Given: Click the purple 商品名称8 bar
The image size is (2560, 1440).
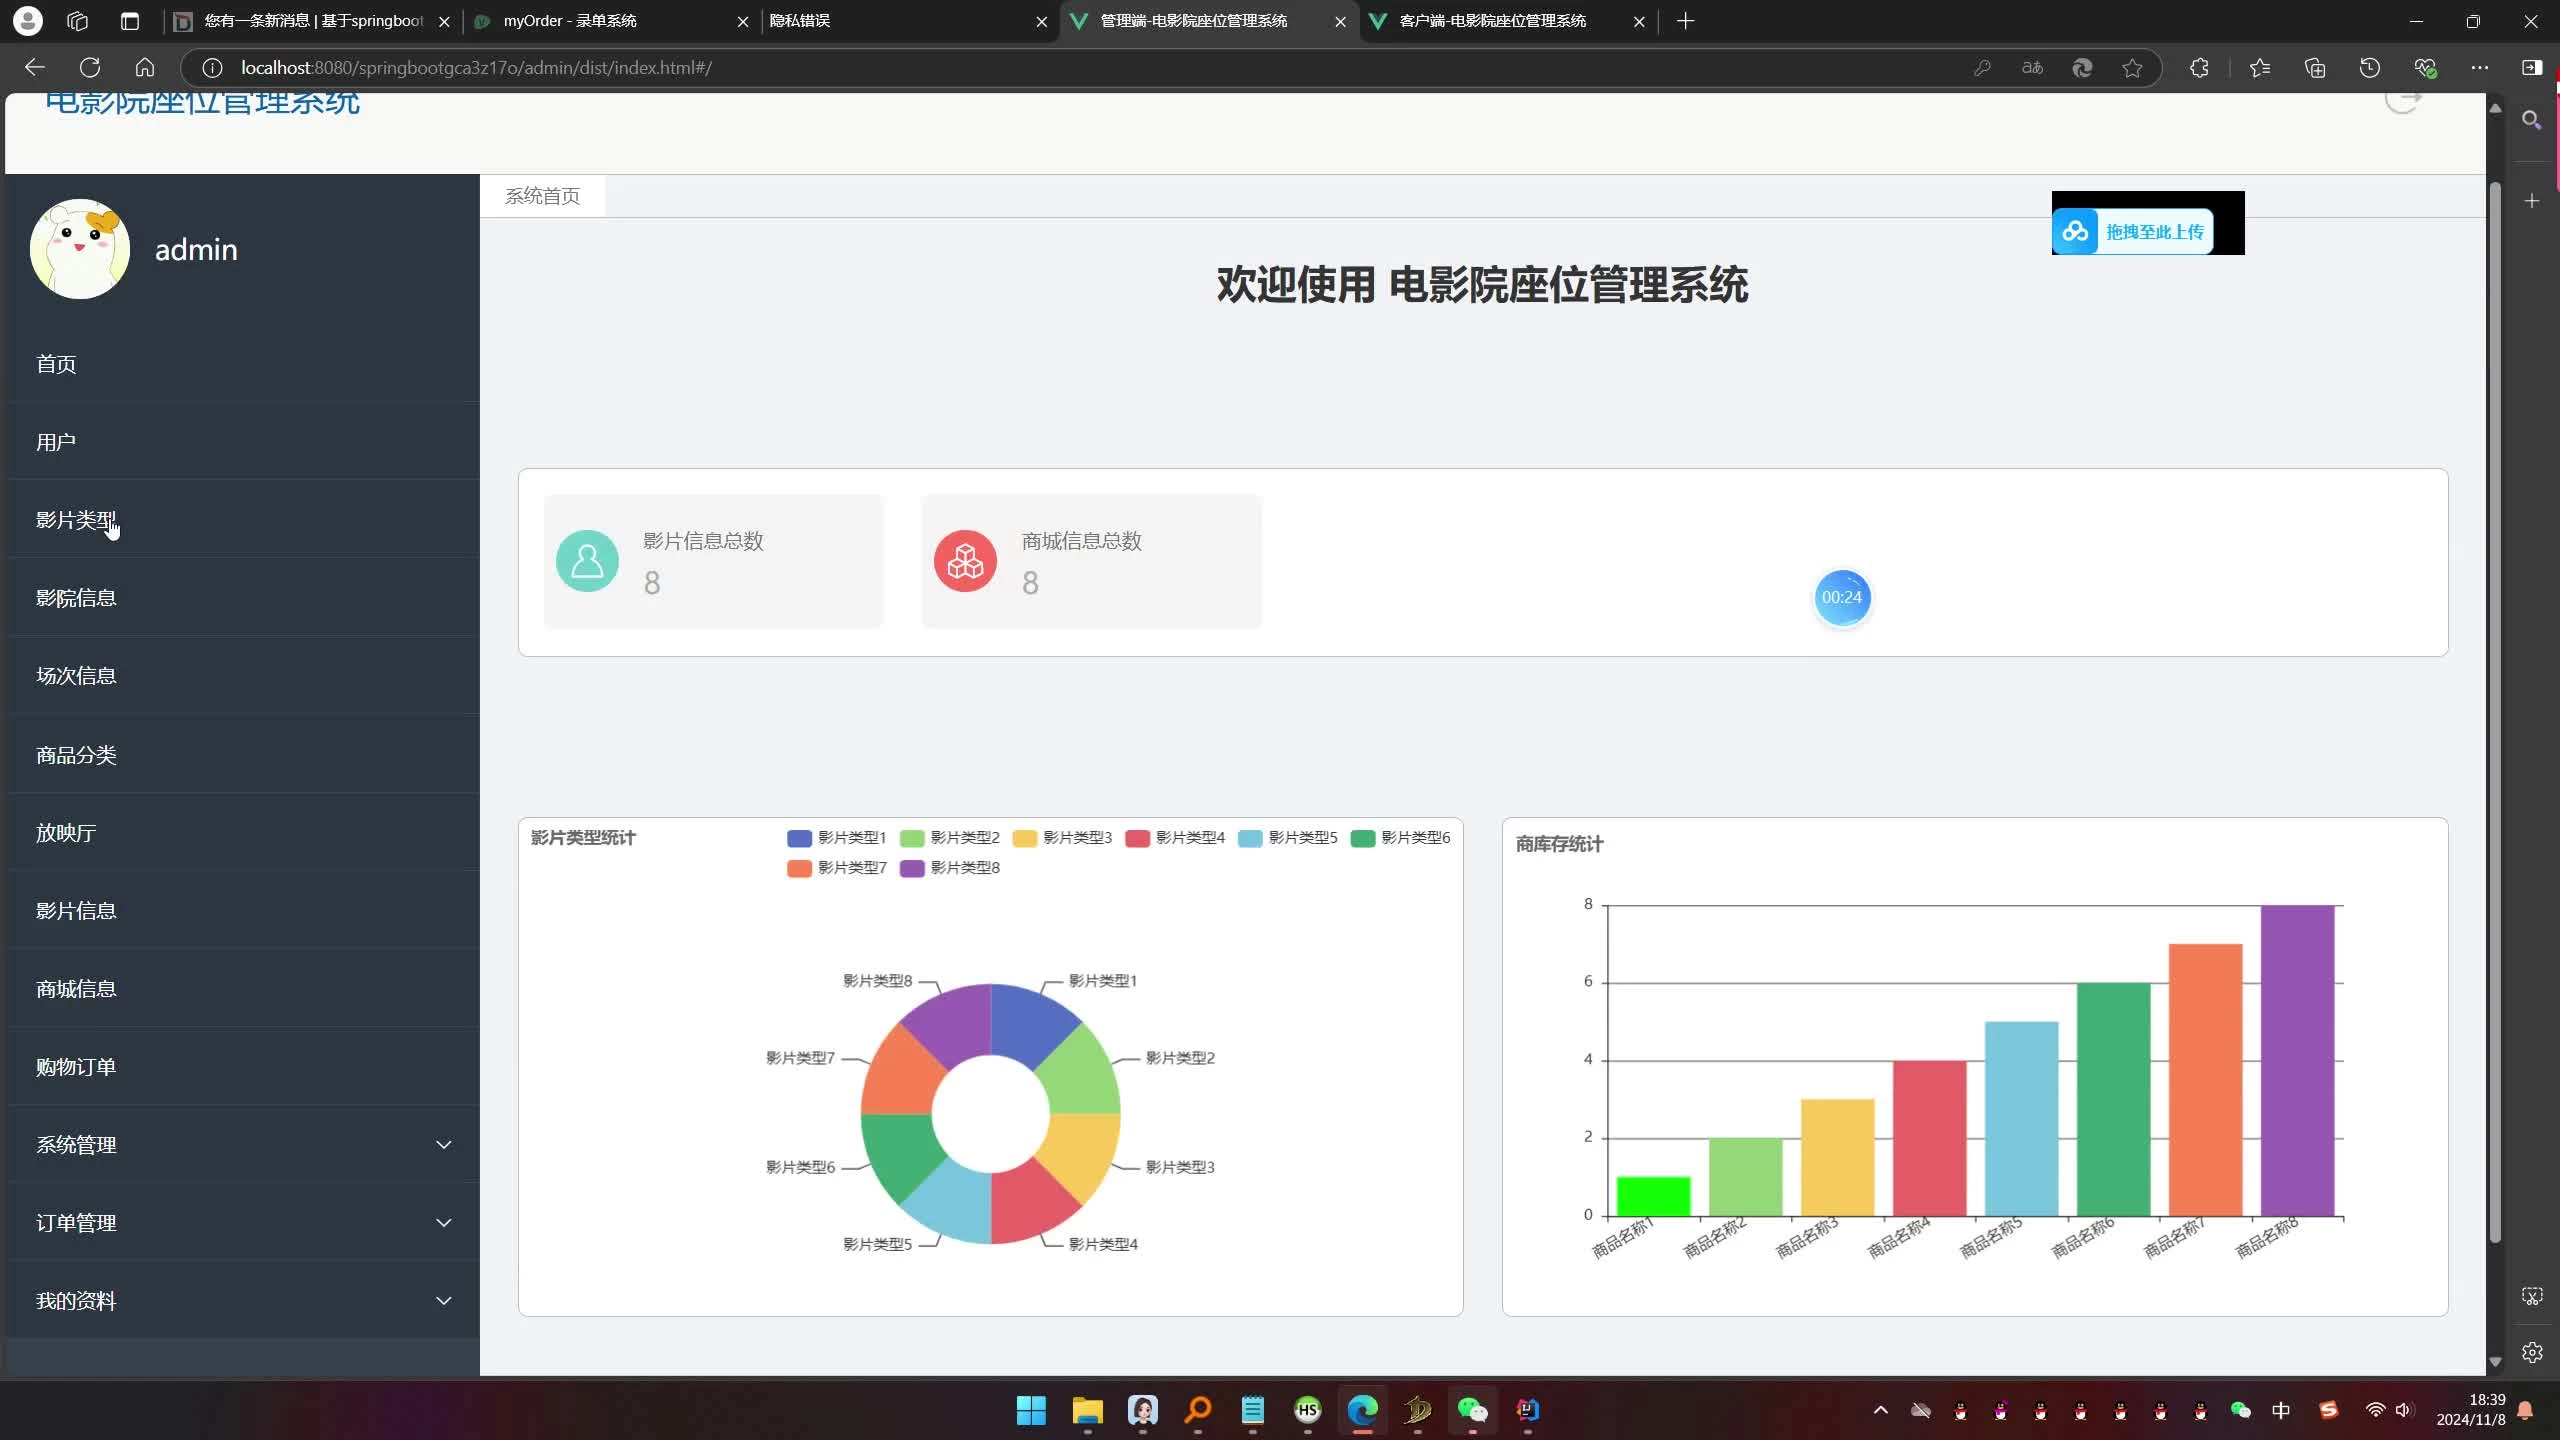Looking at the screenshot, I should coord(2297,1060).
